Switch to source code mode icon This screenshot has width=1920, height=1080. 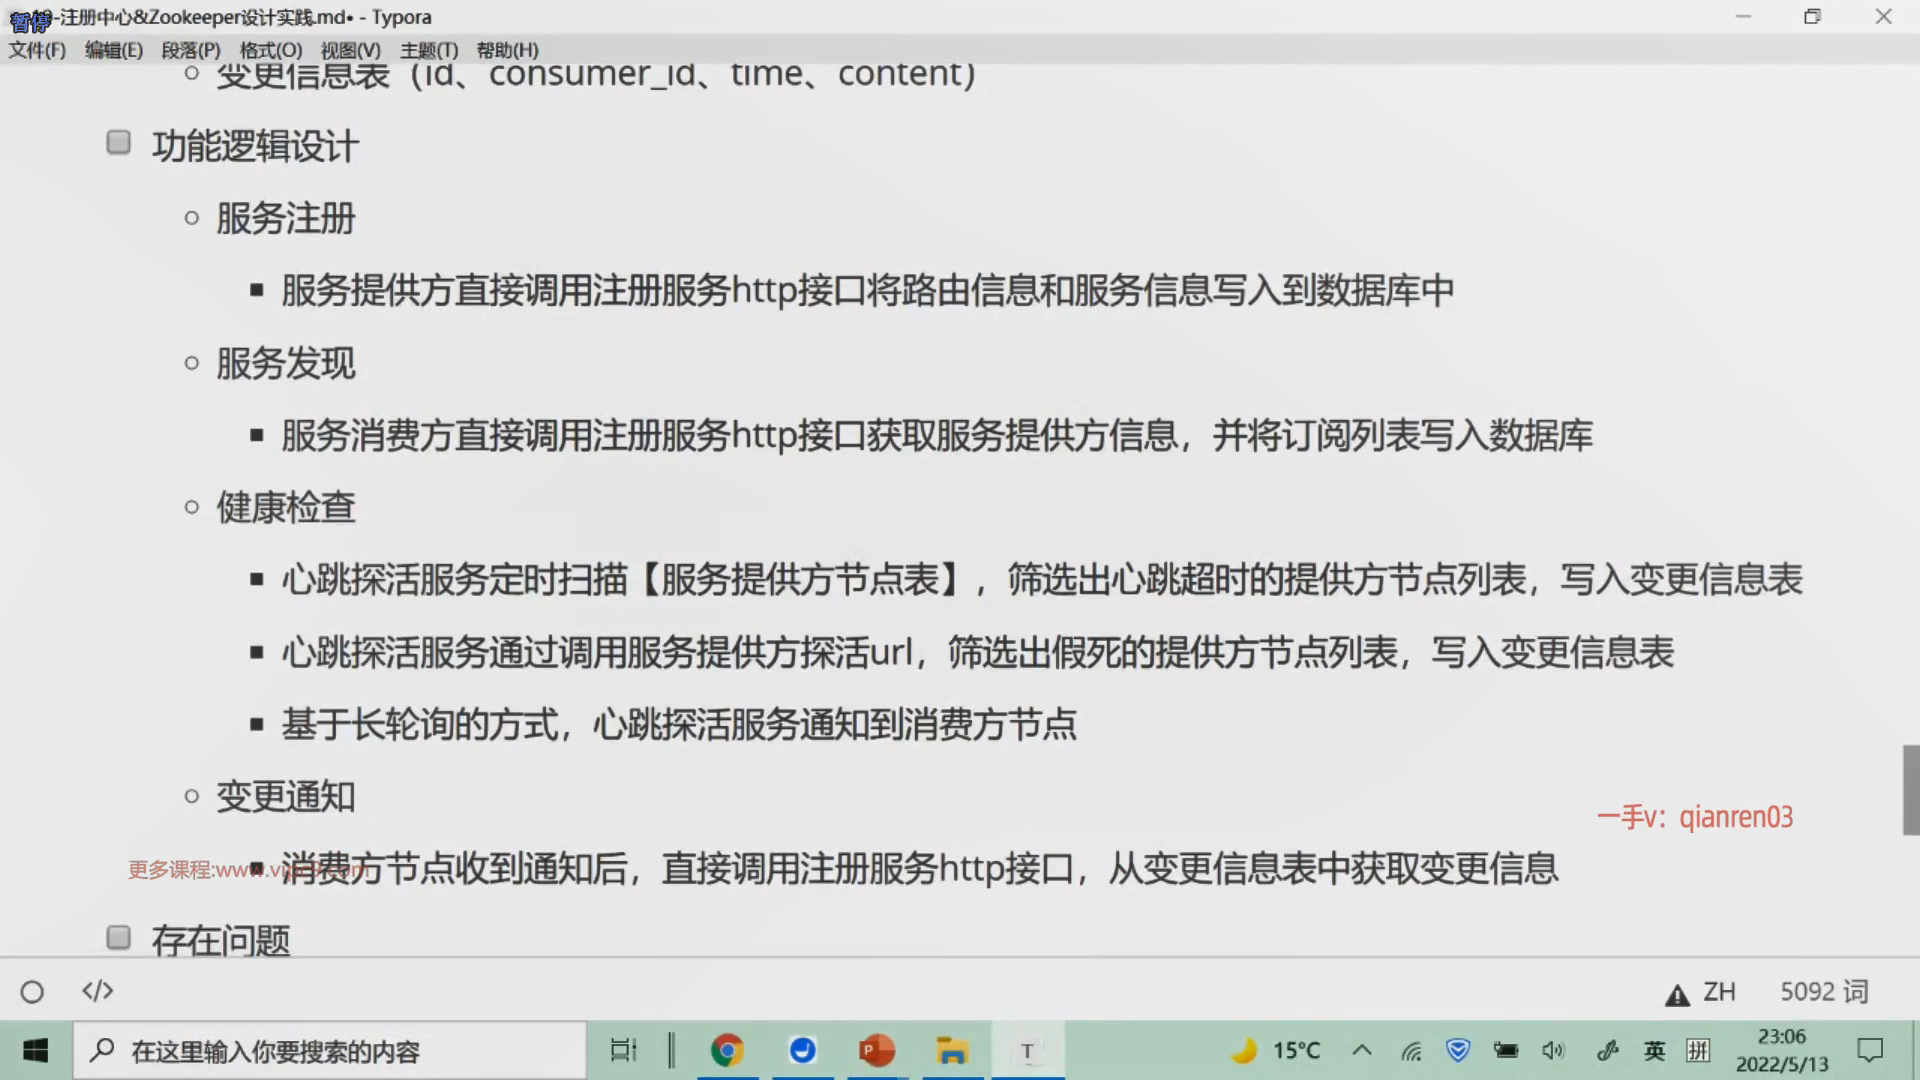point(97,991)
